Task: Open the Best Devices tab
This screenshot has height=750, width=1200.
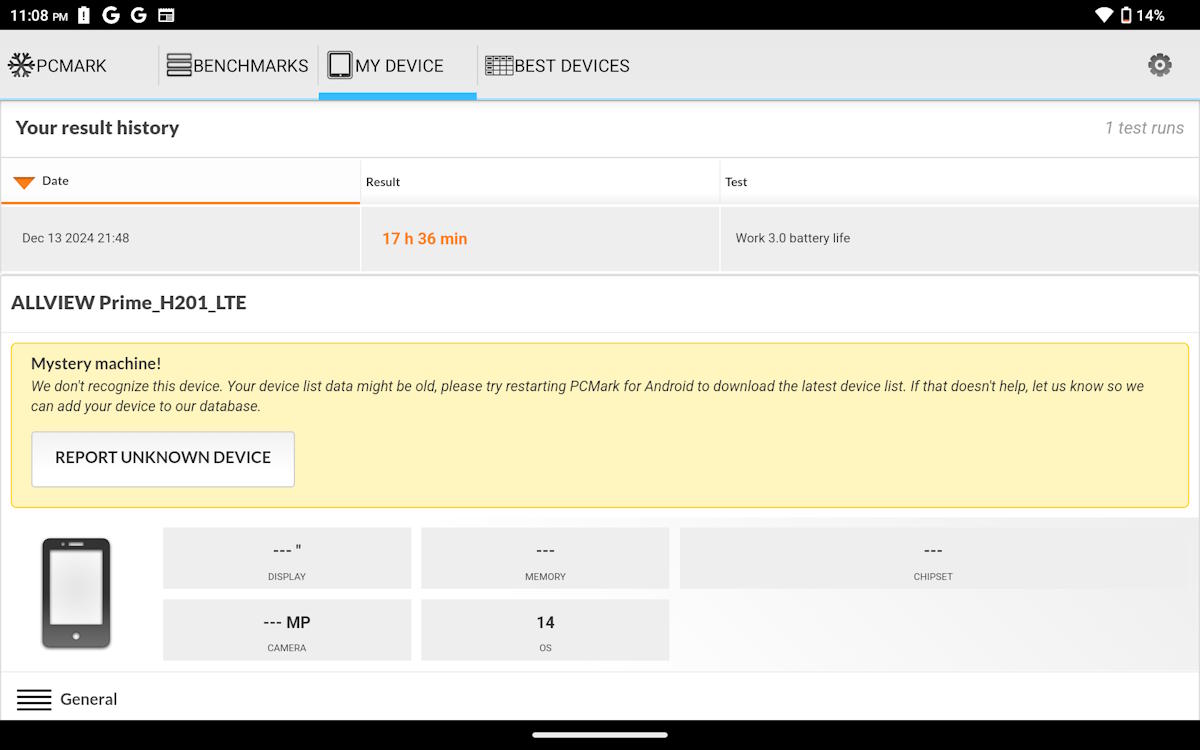Action: (557, 65)
